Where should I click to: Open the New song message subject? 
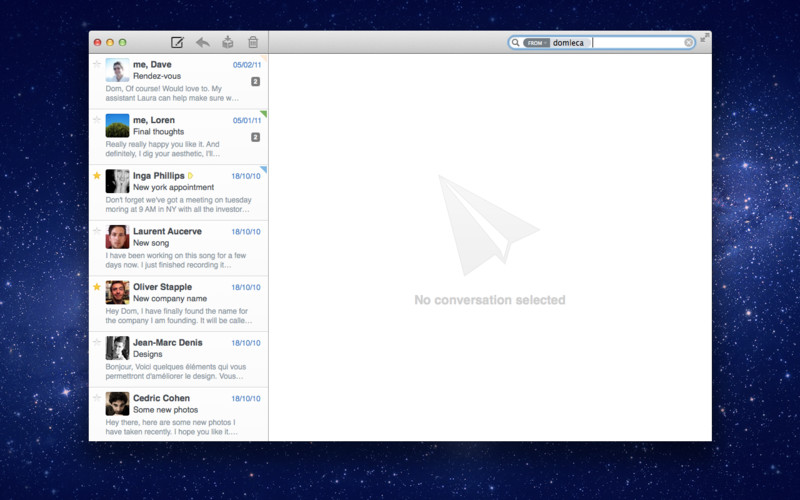[151, 243]
